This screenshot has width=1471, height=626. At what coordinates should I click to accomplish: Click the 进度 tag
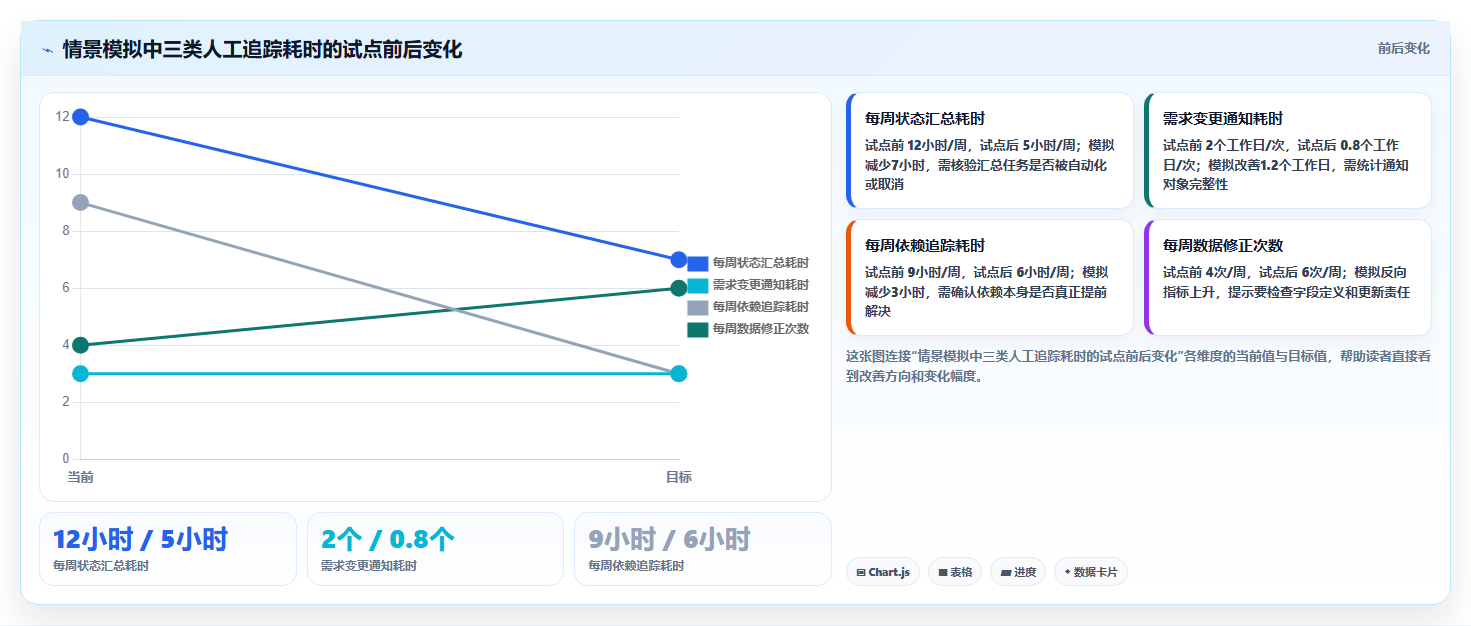(1018, 572)
